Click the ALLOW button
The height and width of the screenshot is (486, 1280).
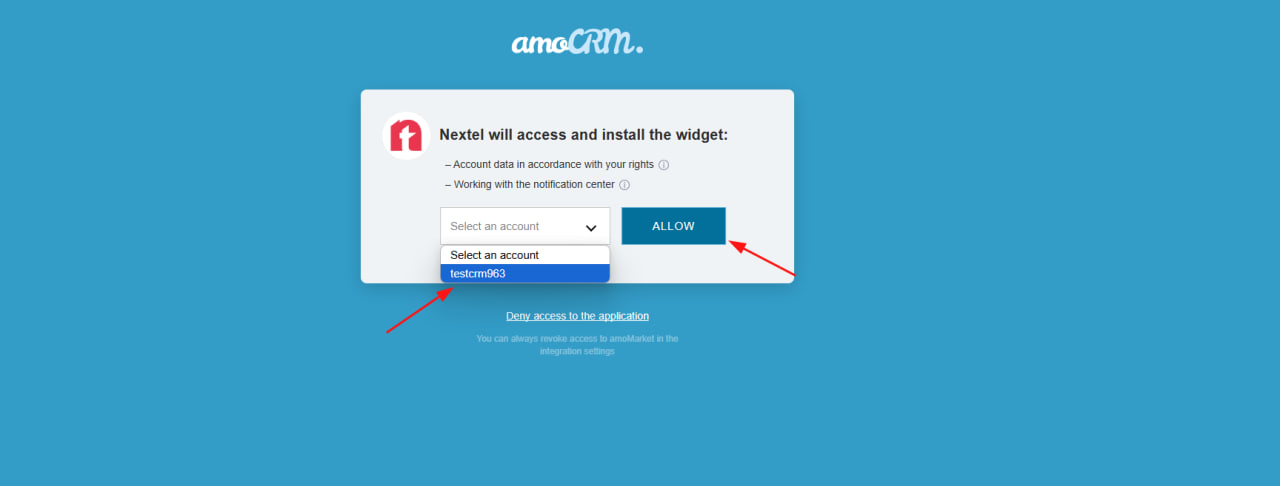click(673, 226)
